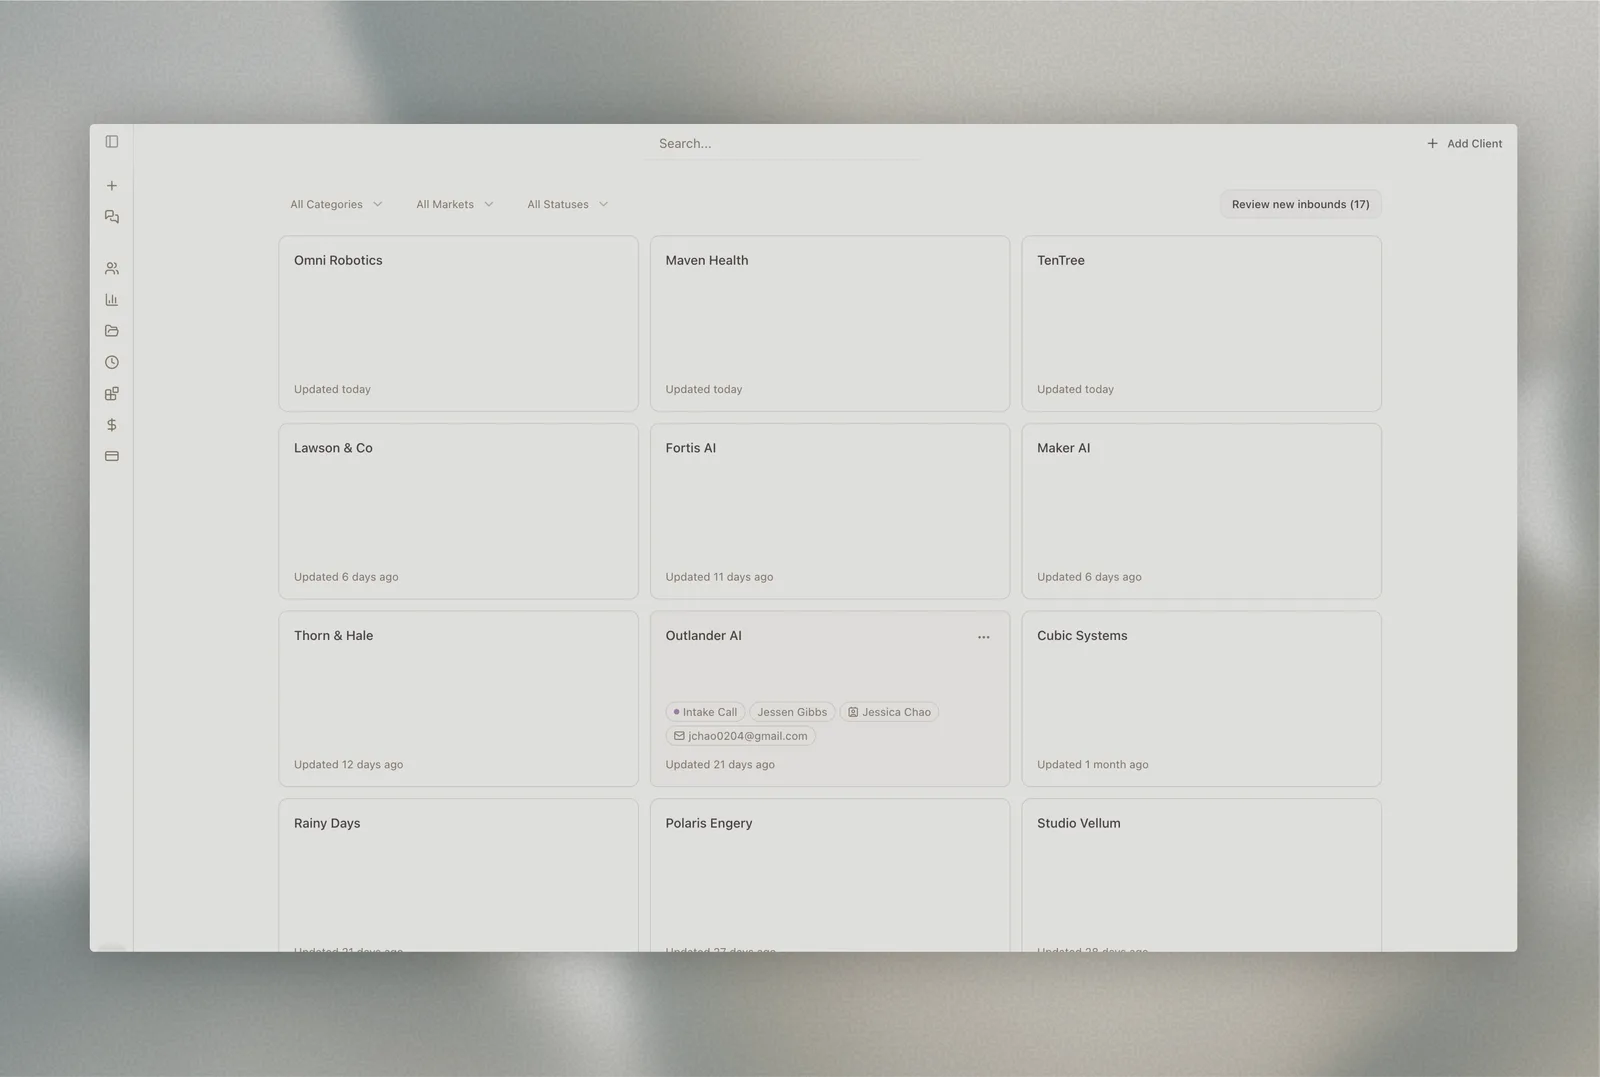Image resolution: width=1600 pixels, height=1077 pixels.
Task: Click the plus icon in the sidebar
Action: pyautogui.click(x=112, y=186)
